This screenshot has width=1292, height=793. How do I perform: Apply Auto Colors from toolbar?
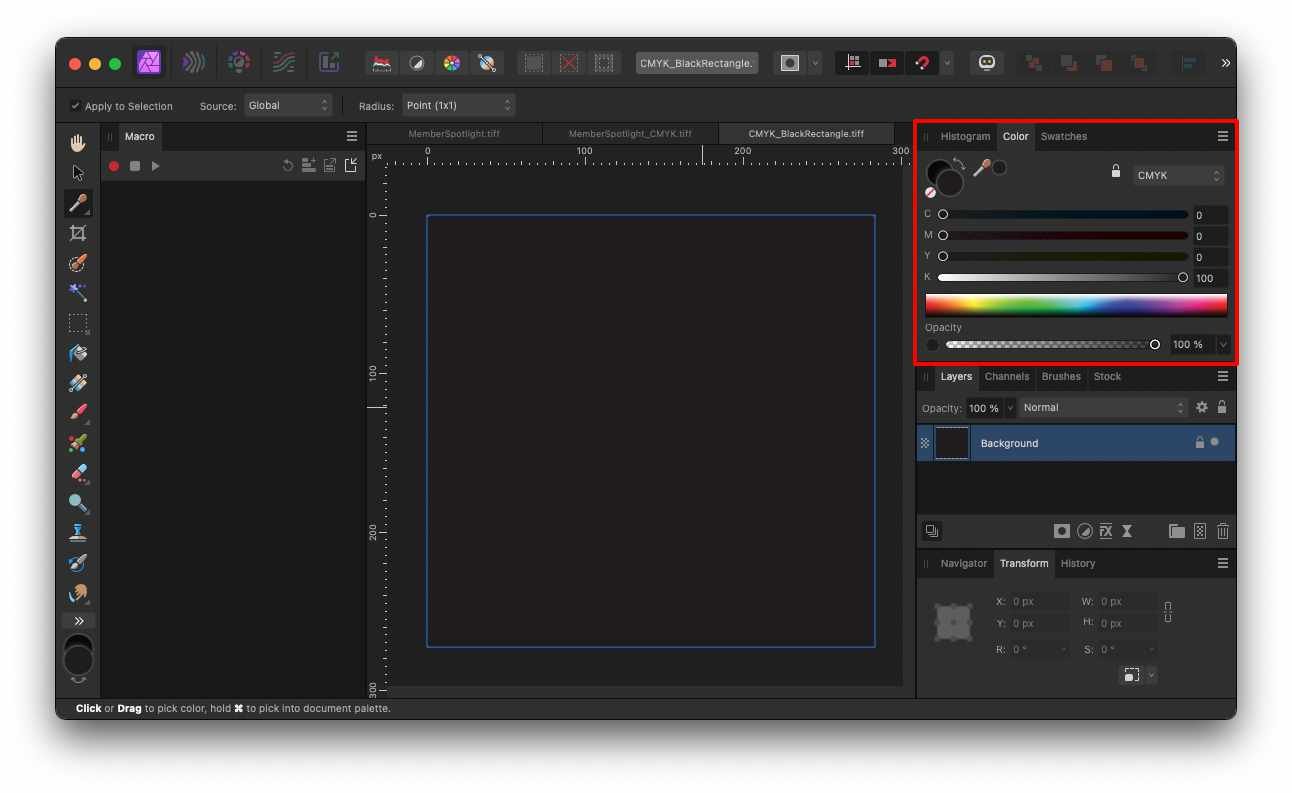click(452, 63)
